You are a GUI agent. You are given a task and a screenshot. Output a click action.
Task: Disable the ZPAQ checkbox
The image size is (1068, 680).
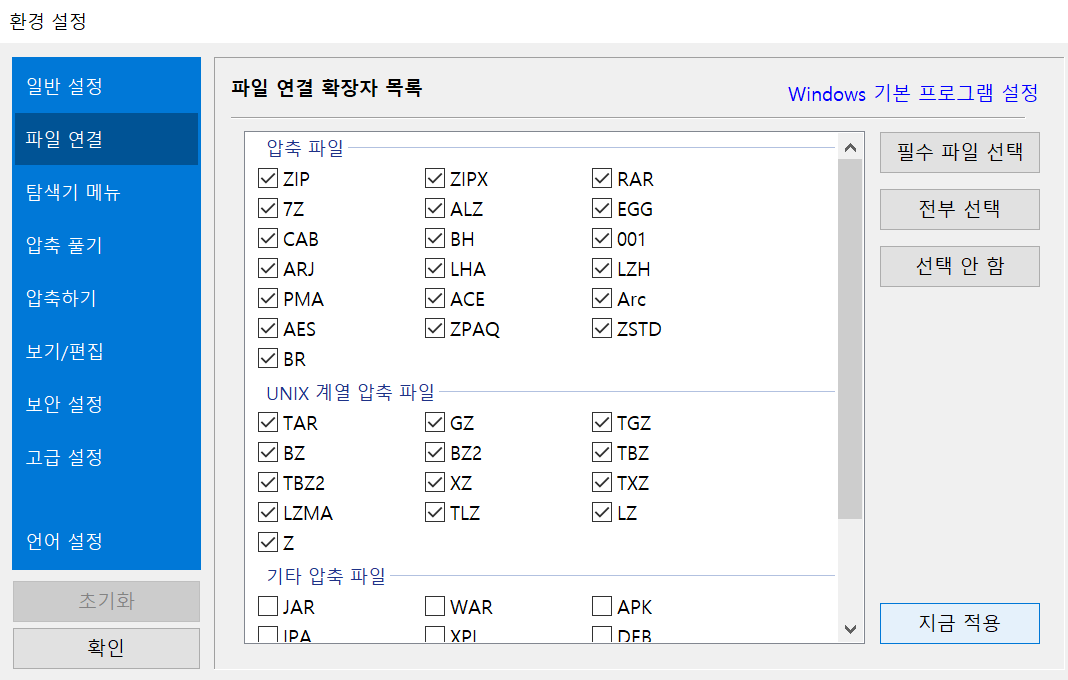(x=434, y=328)
